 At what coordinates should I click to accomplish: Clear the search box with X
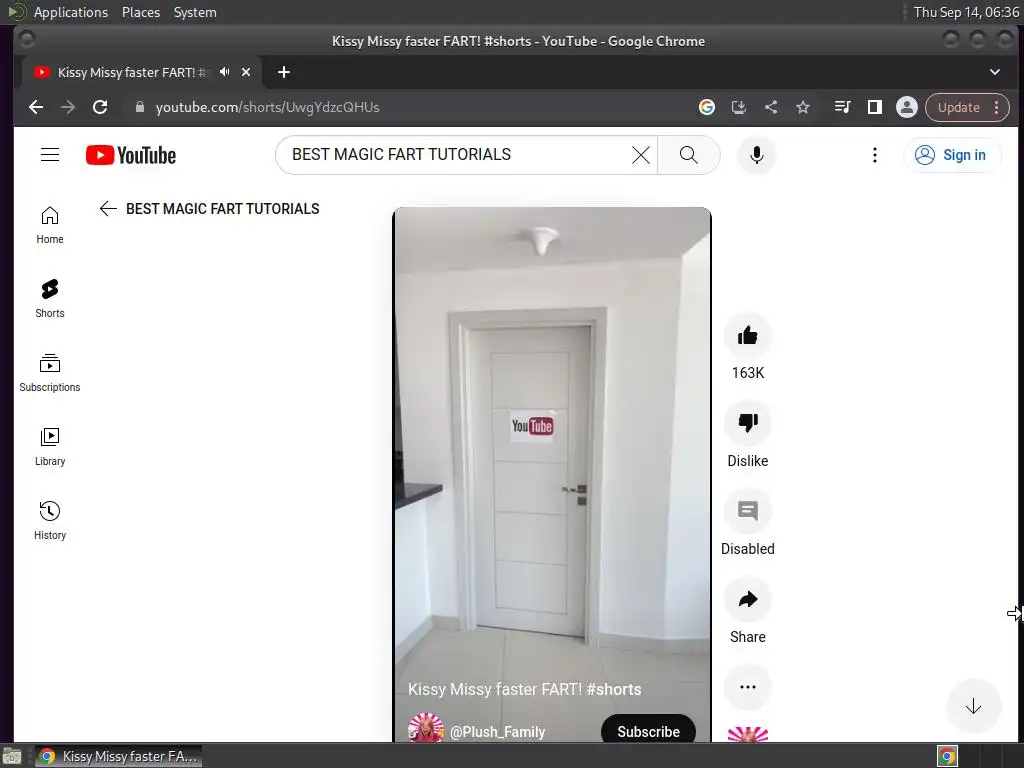[641, 155]
